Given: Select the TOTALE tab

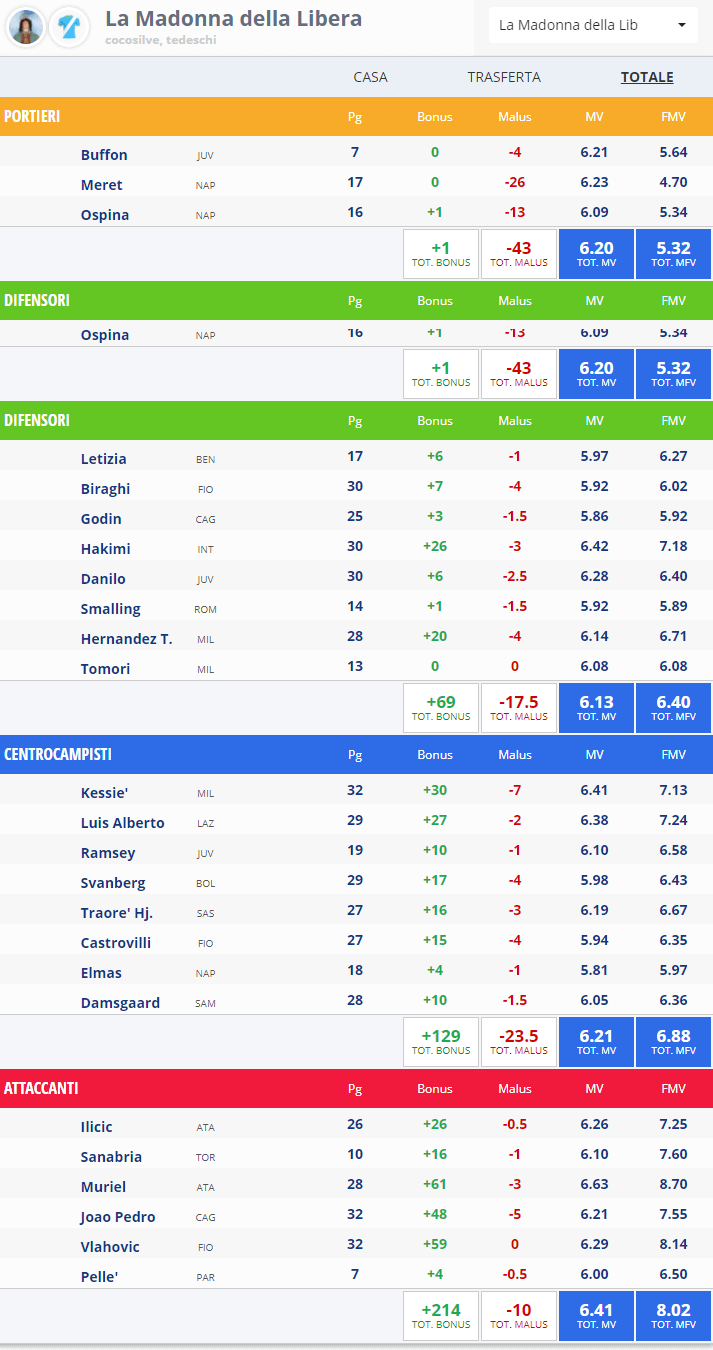Looking at the screenshot, I should click(x=647, y=77).
